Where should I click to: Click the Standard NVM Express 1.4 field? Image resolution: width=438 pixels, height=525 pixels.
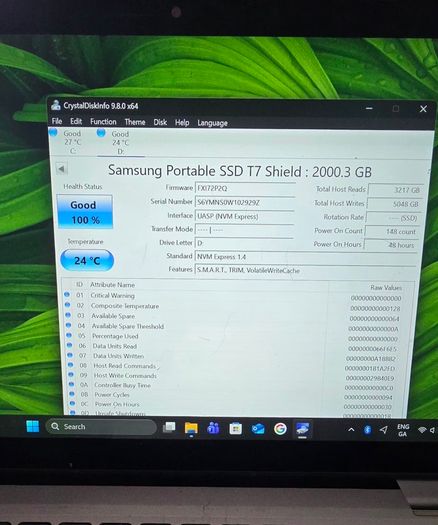tap(305, 257)
